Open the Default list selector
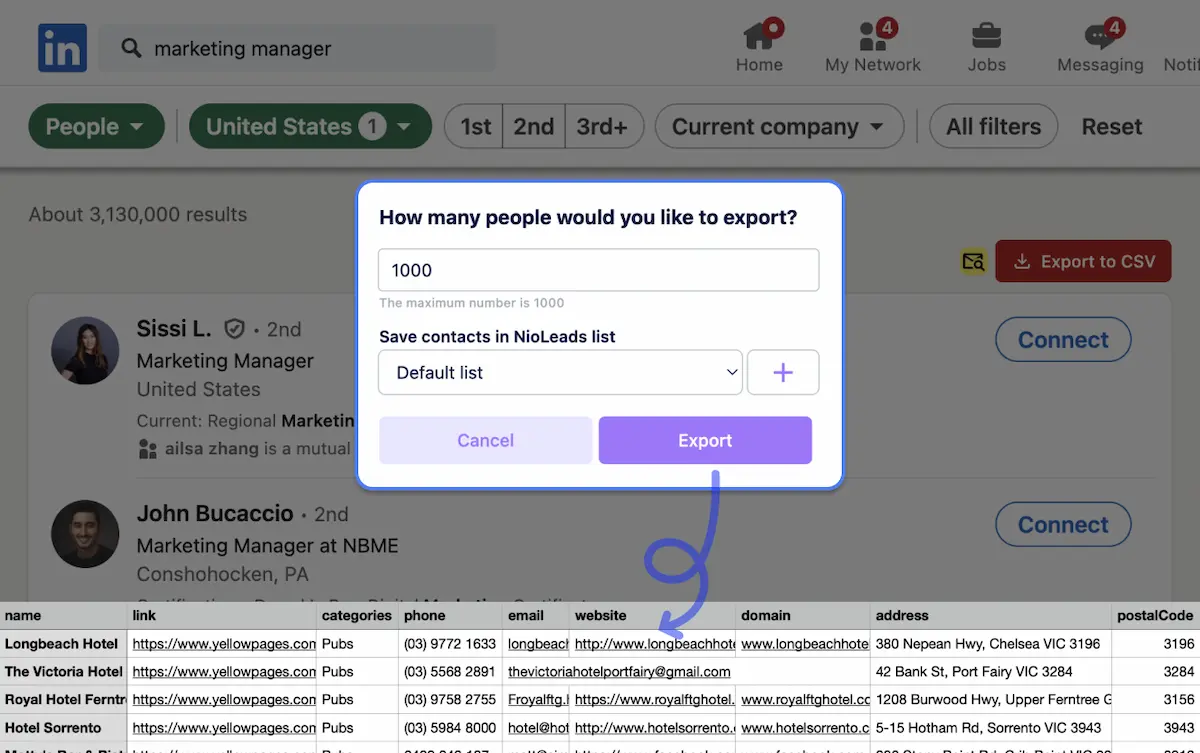1200x753 pixels. pyautogui.click(x=560, y=372)
